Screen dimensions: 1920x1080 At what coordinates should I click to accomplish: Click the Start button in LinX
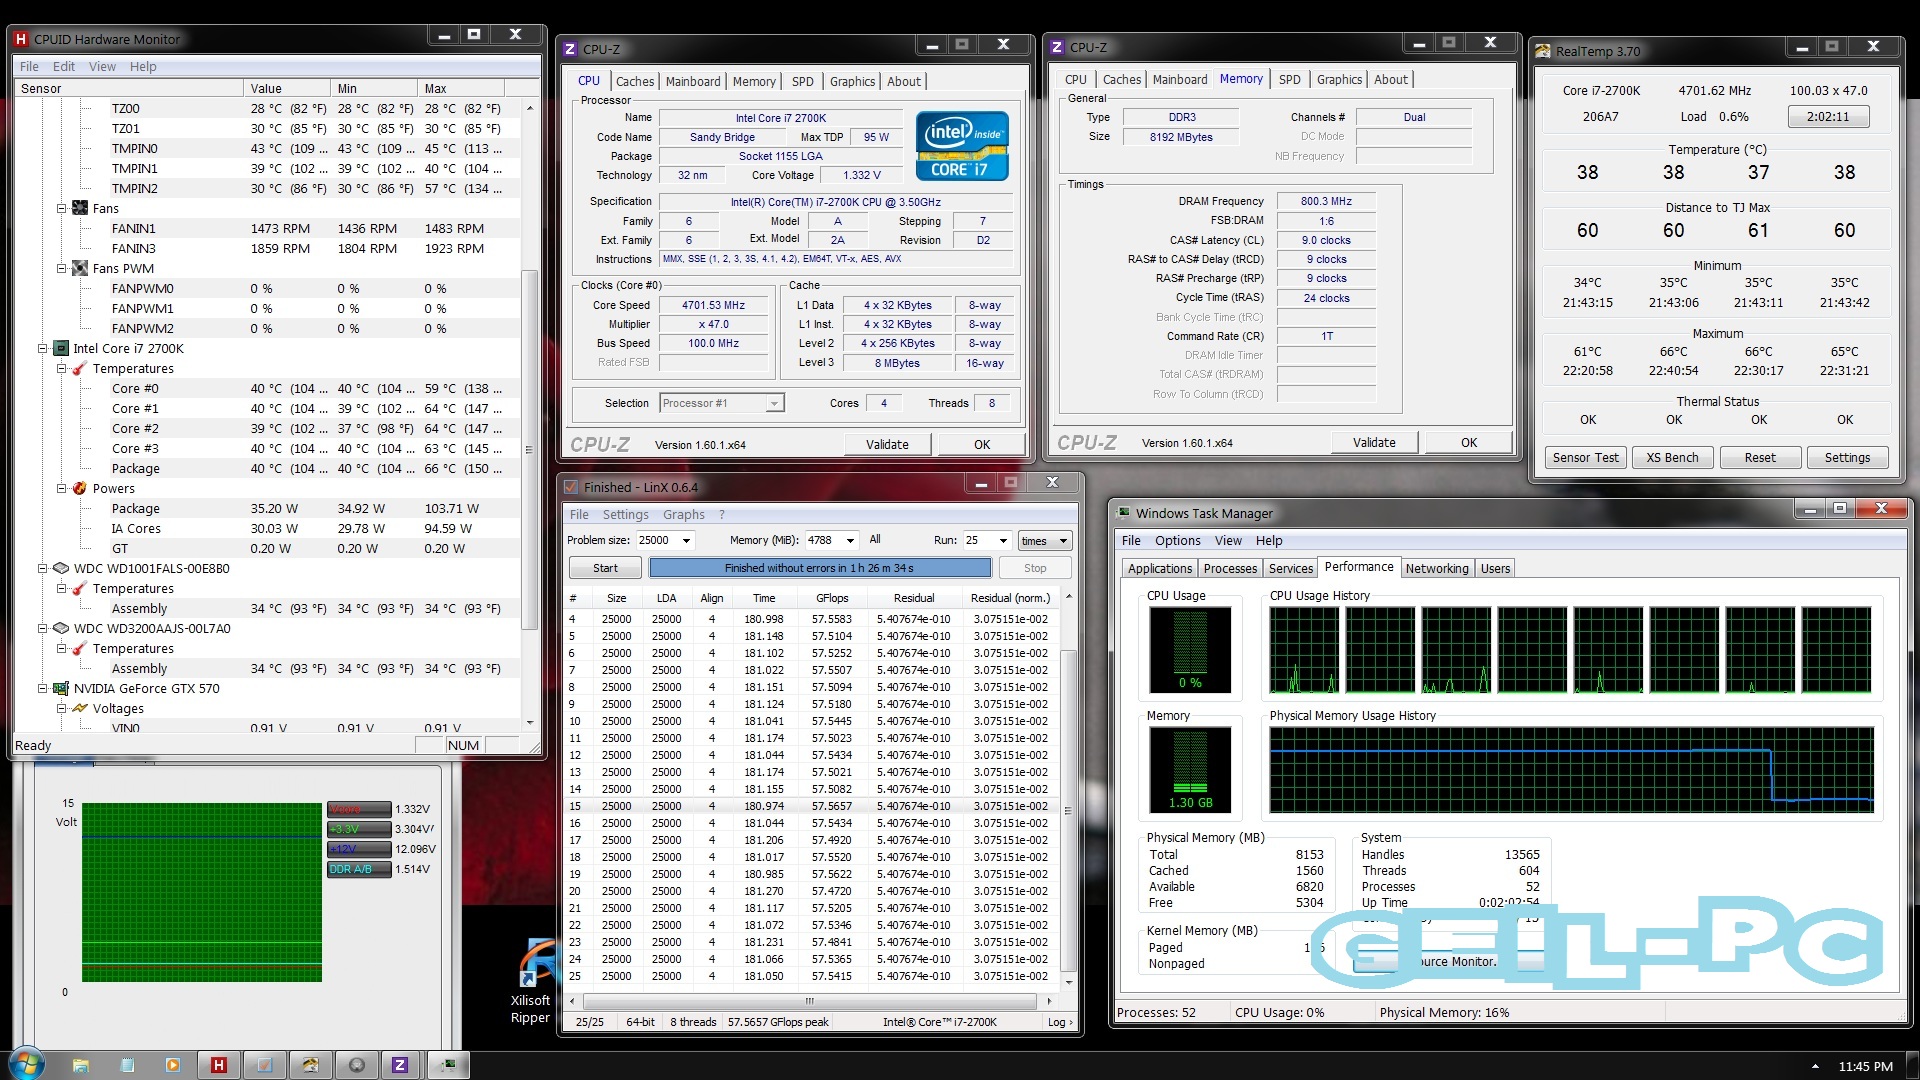click(605, 568)
